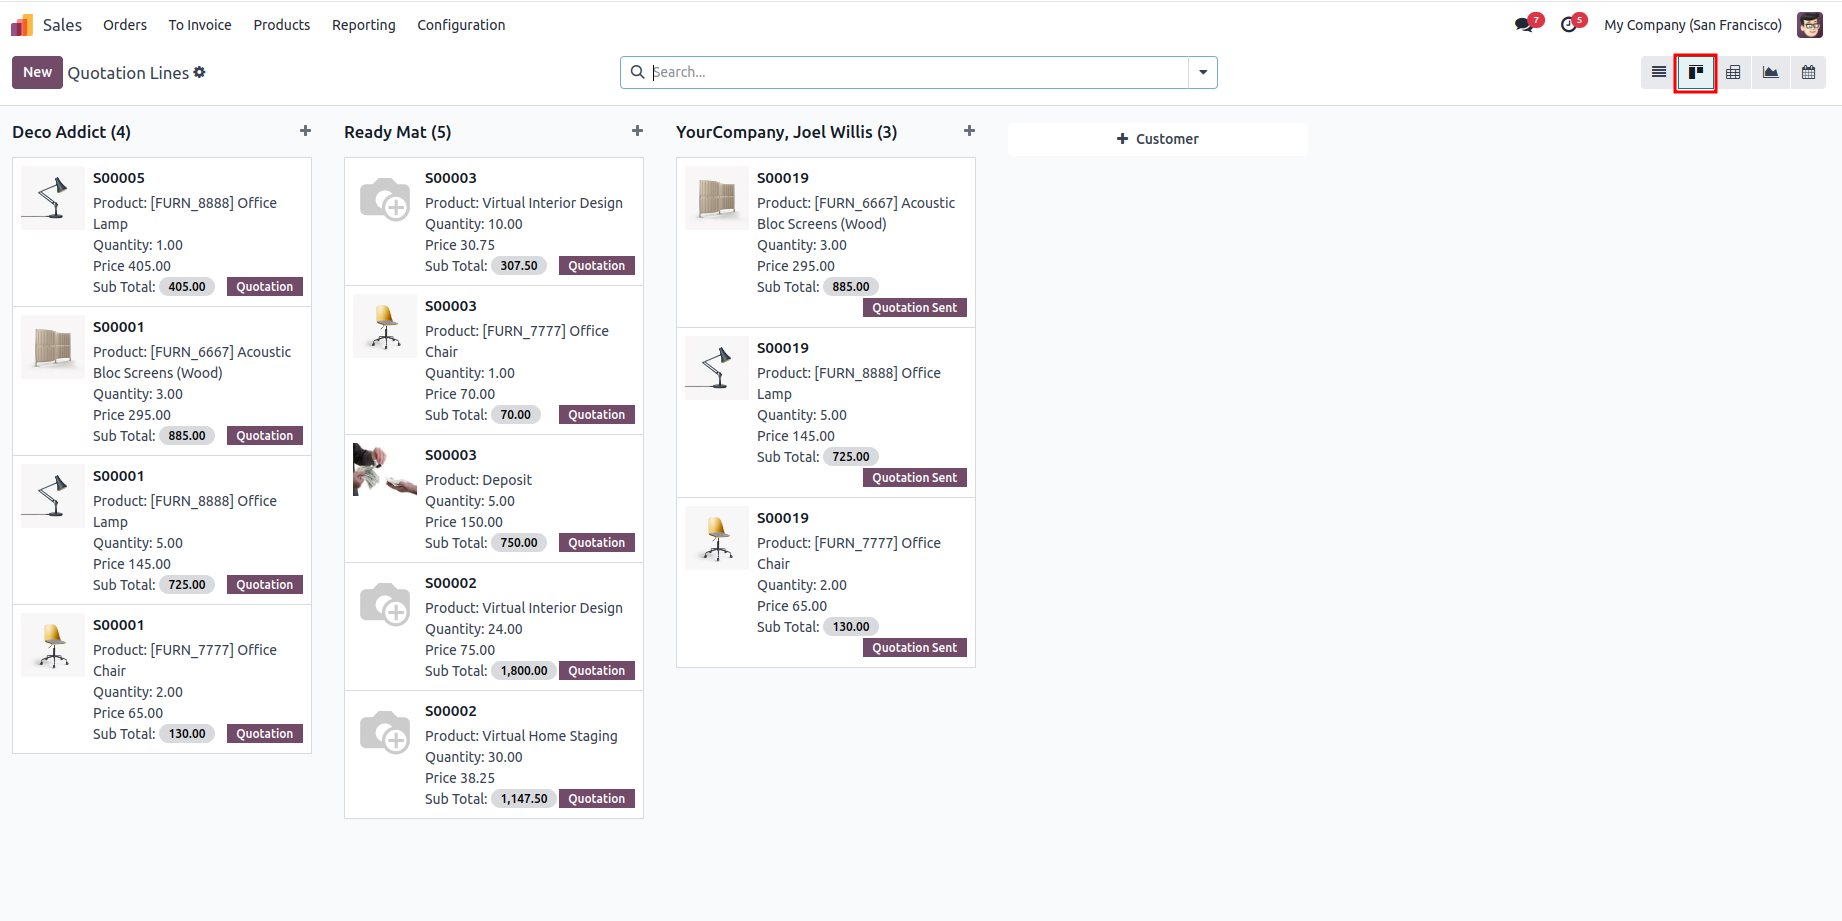
Task: Open the conversations messages icon
Action: click(x=1524, y=25)
